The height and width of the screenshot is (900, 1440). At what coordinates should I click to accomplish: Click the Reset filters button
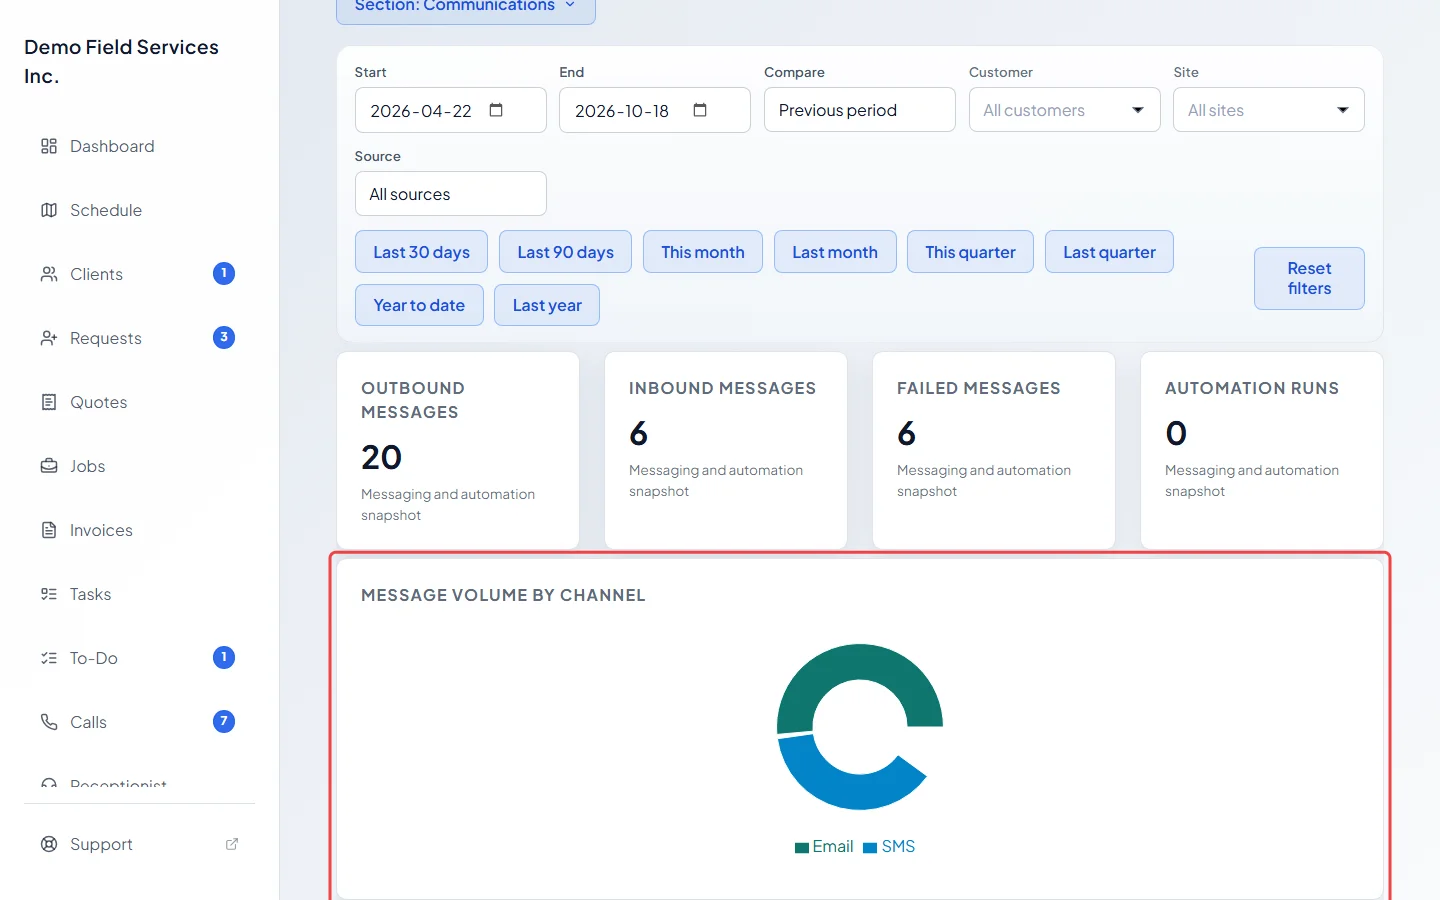pyautogui.click(x=1309, y=278)
